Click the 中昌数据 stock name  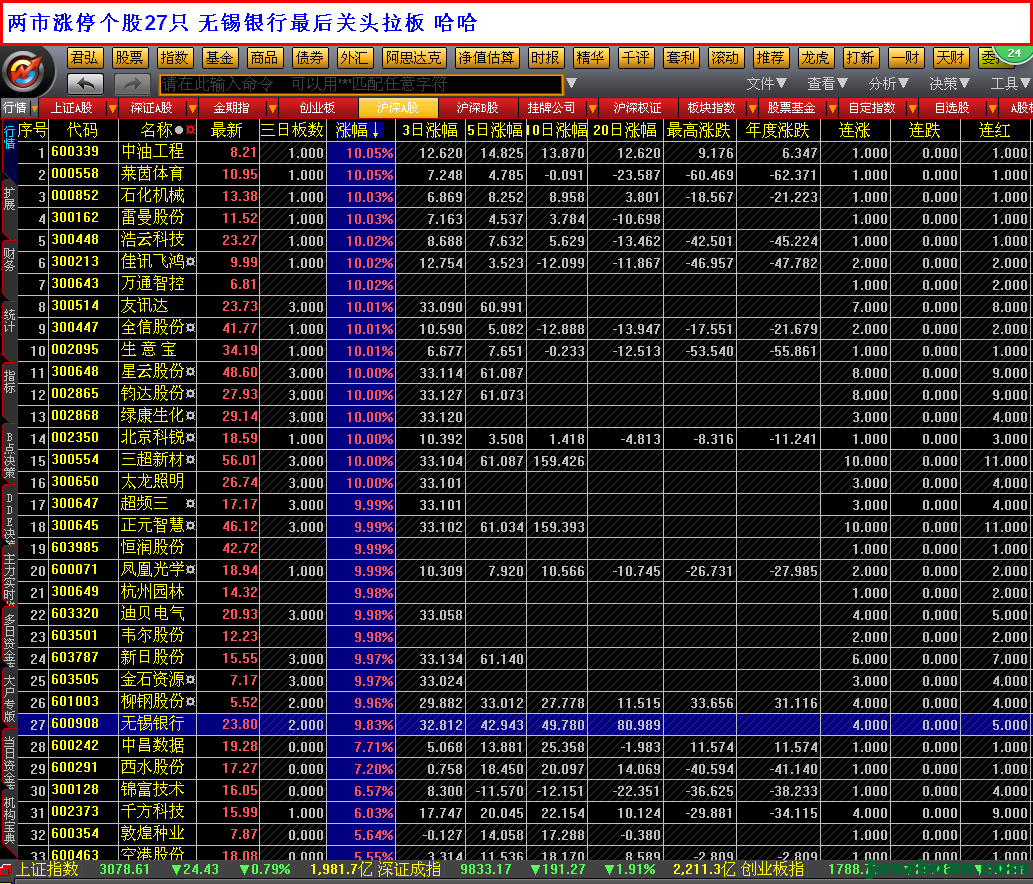[153, 745]
